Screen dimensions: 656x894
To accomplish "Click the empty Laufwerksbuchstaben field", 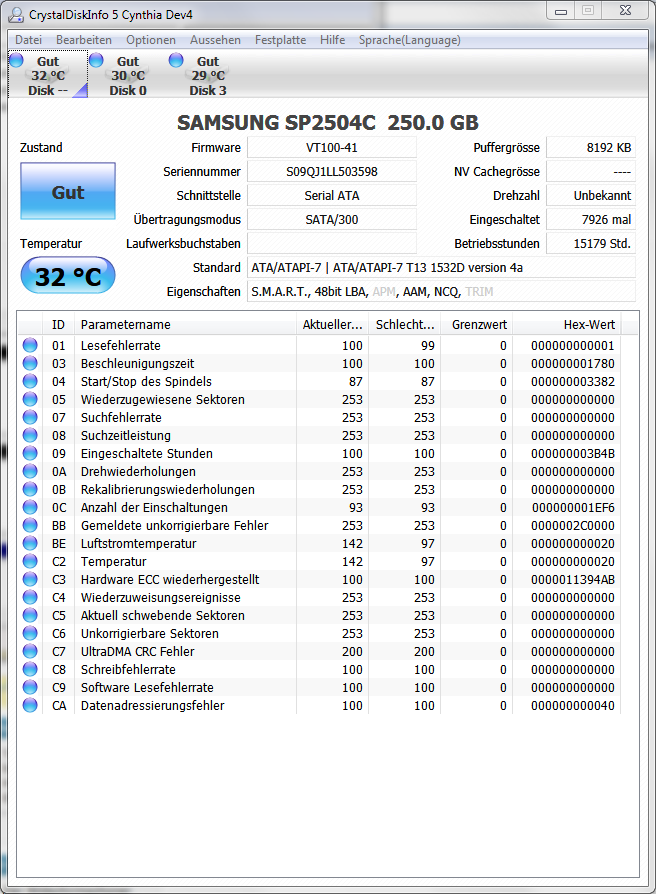I will pyautogui.click(x=332, y=243).
